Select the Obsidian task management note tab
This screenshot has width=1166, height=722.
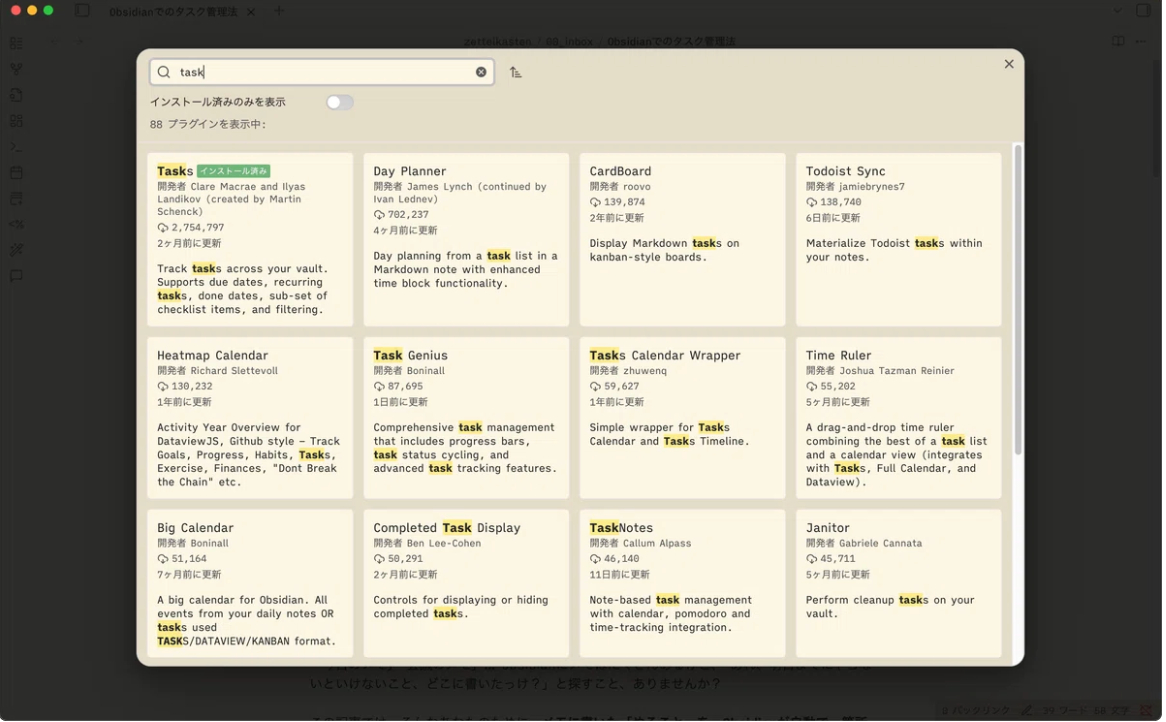coord(173,12)
